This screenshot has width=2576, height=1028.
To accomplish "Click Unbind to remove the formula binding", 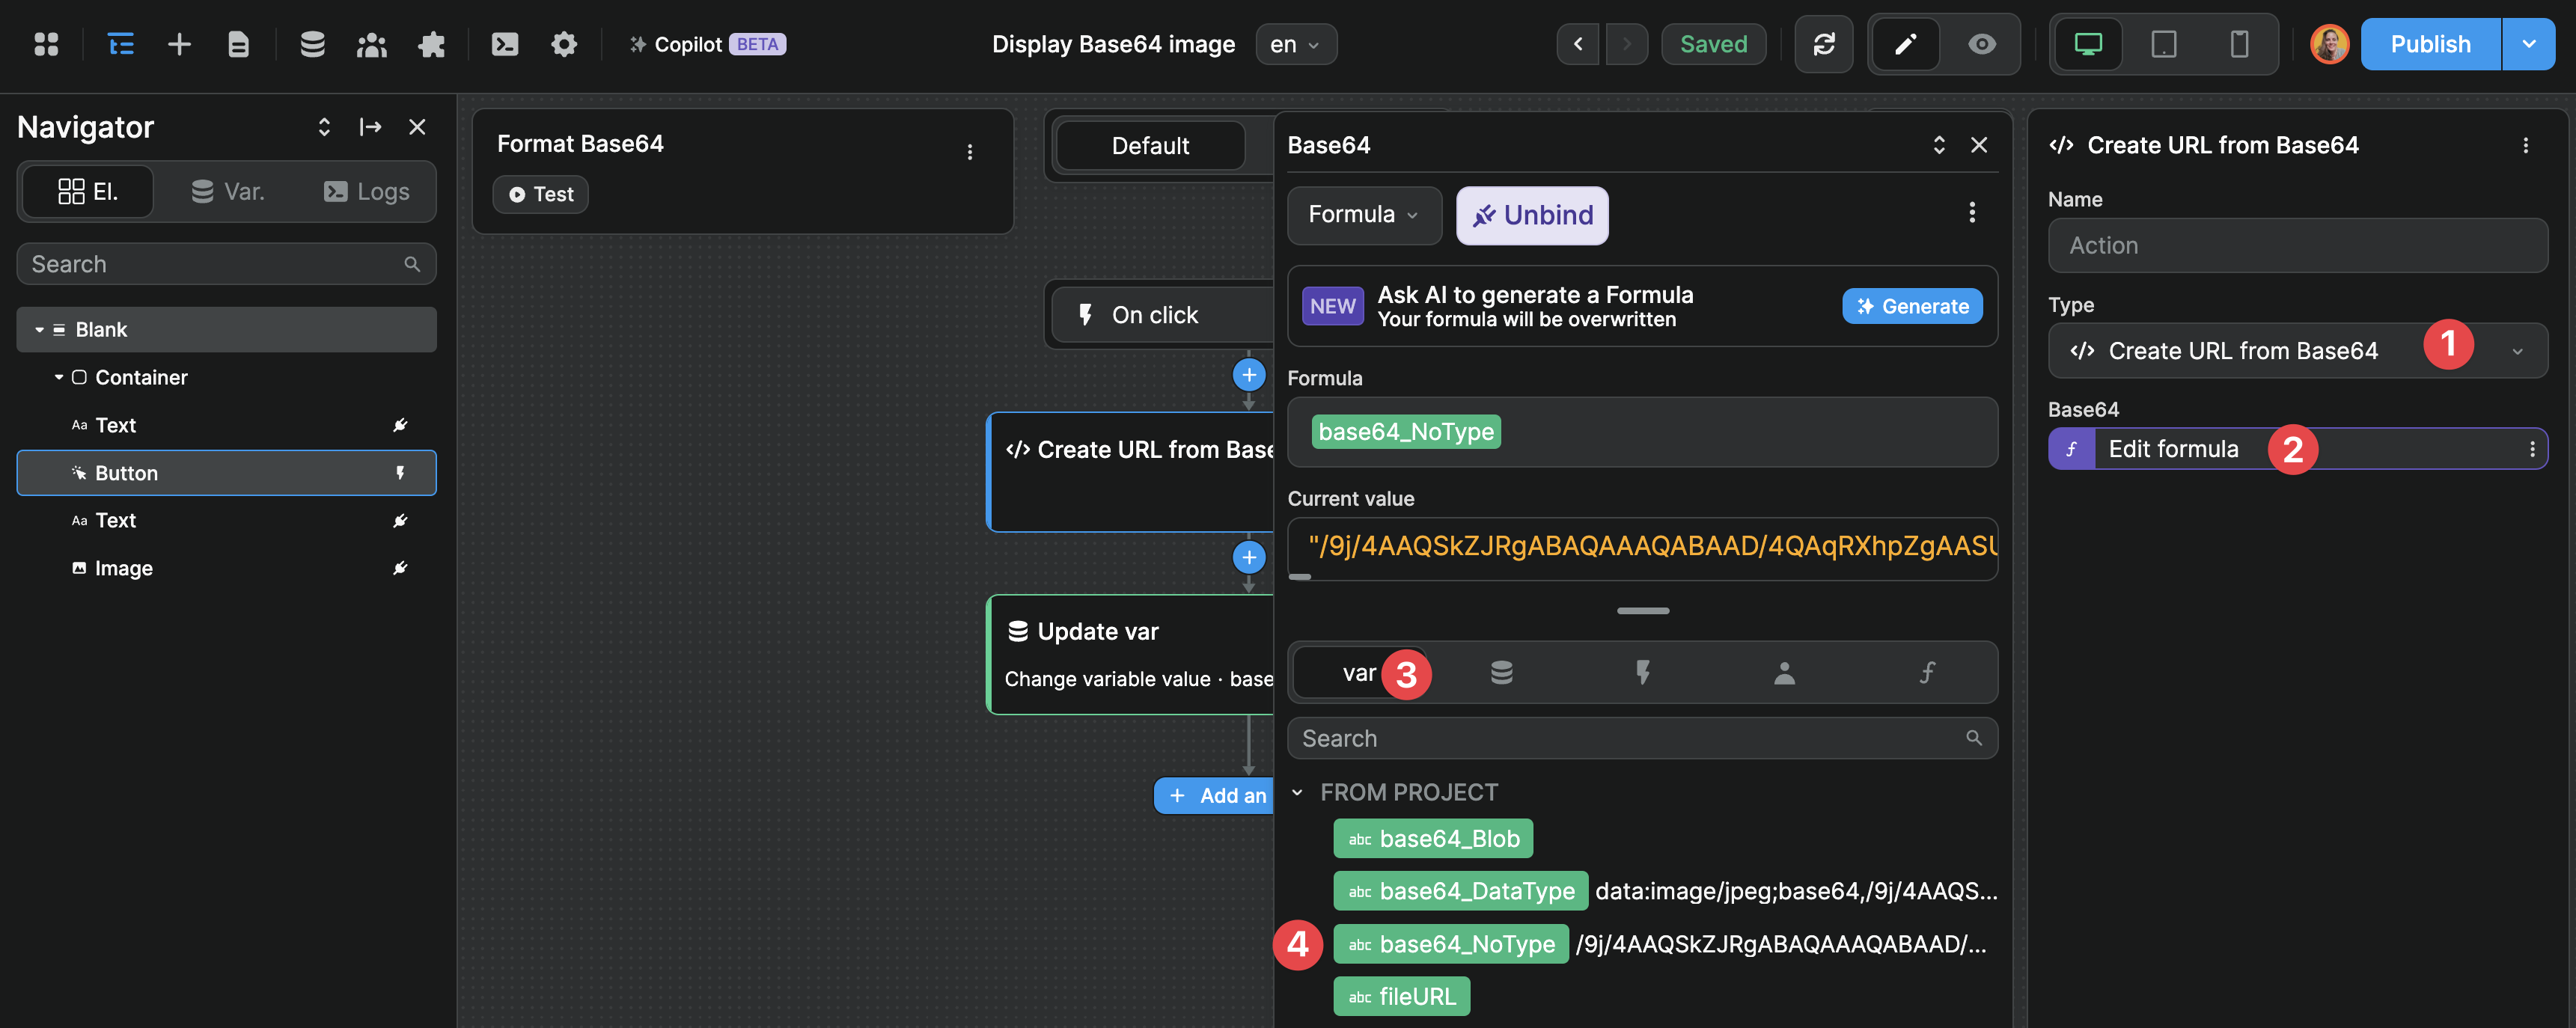I will click(x=1532, y=214).
